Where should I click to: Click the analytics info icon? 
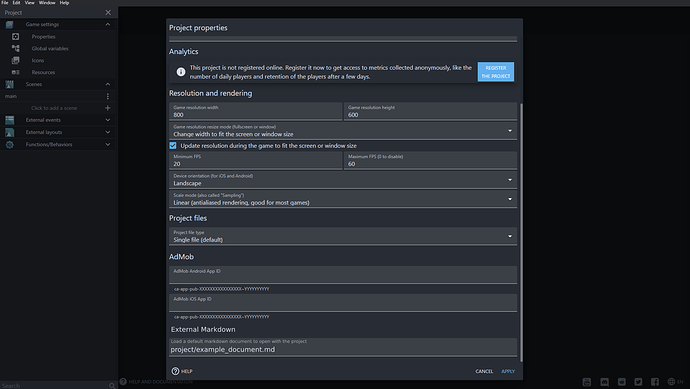point(181,72)
